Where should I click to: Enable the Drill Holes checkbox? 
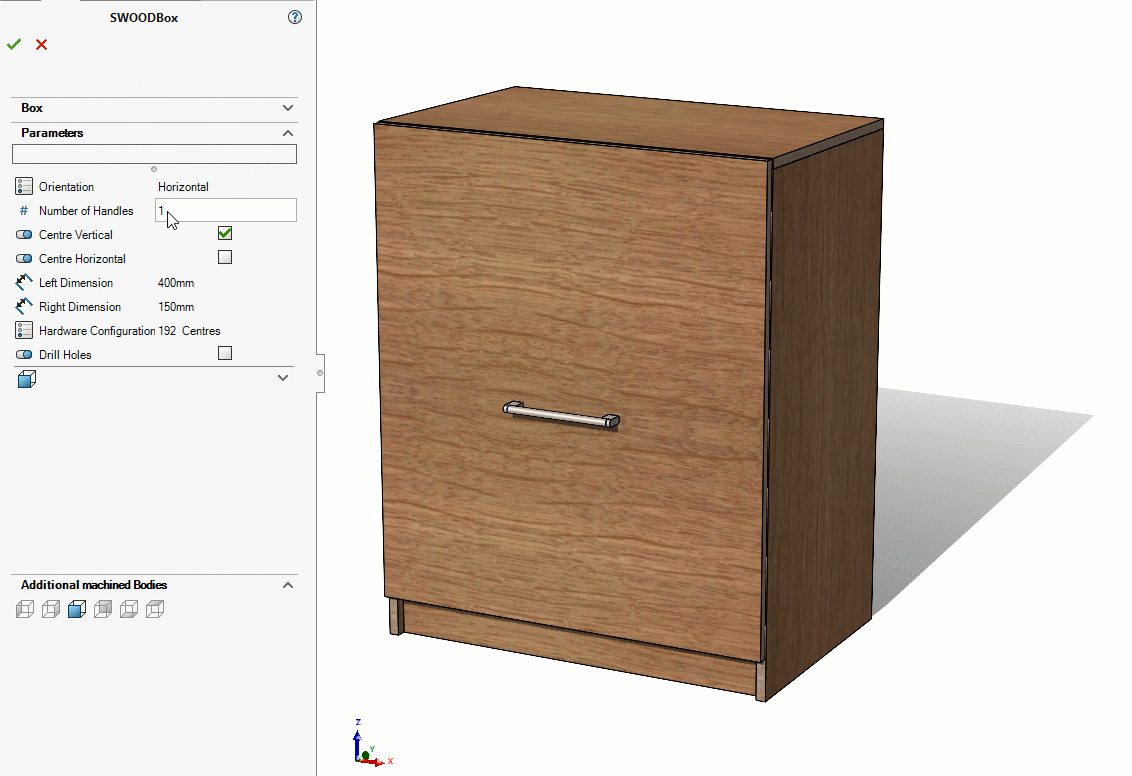[224, 352]
